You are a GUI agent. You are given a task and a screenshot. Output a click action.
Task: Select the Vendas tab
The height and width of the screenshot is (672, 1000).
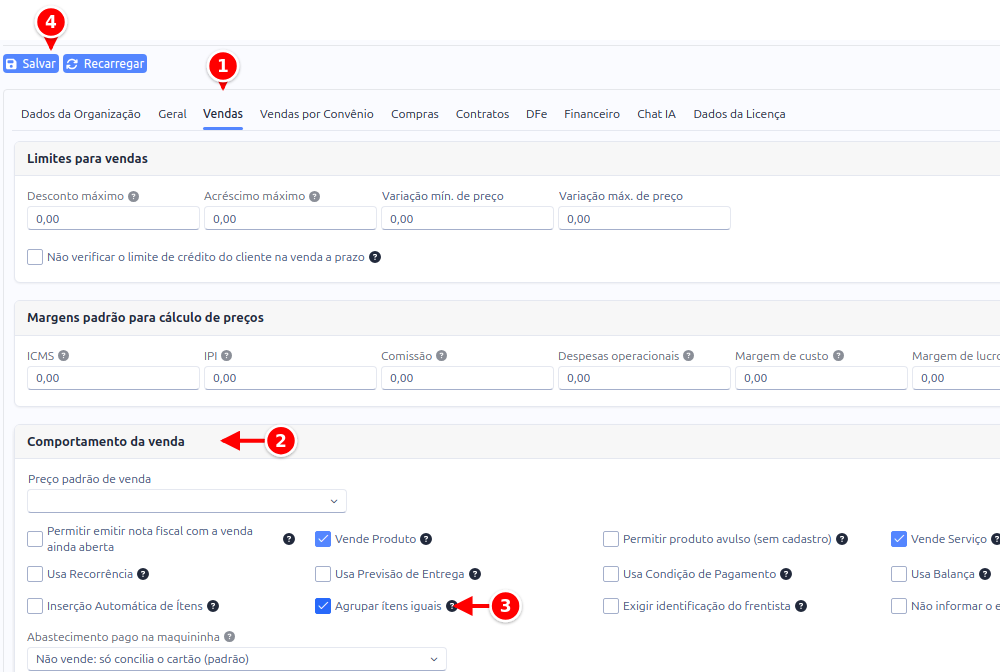[x=223, y=114]
